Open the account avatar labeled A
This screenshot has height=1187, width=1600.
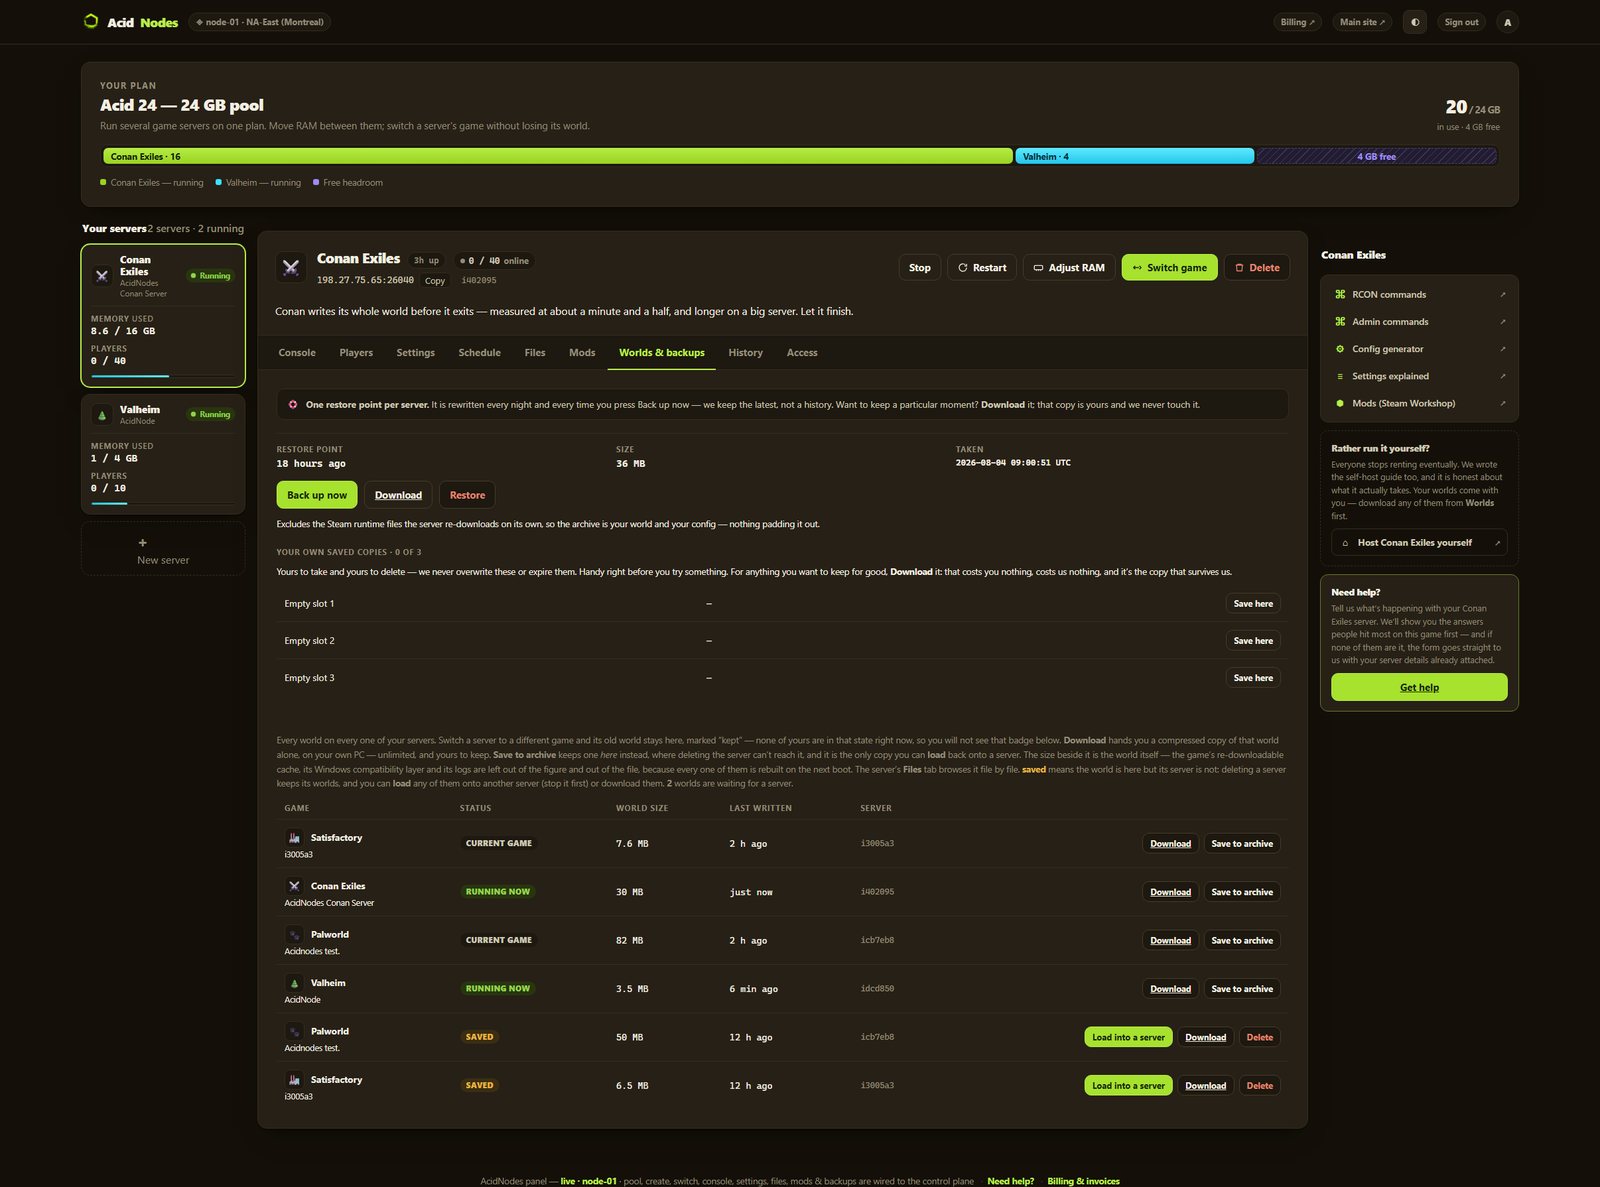(1507, 22)
